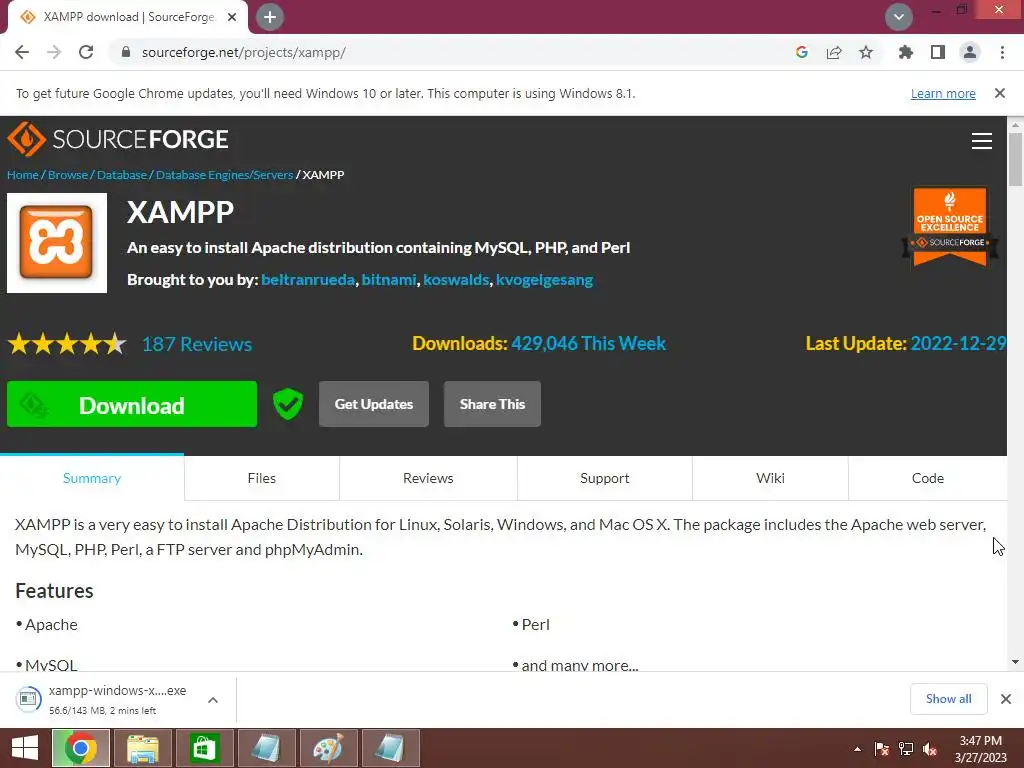The width and height of the screenshot is (1024, 768).
Task: Open Paint from the taskbar
Action: point(328,748)
